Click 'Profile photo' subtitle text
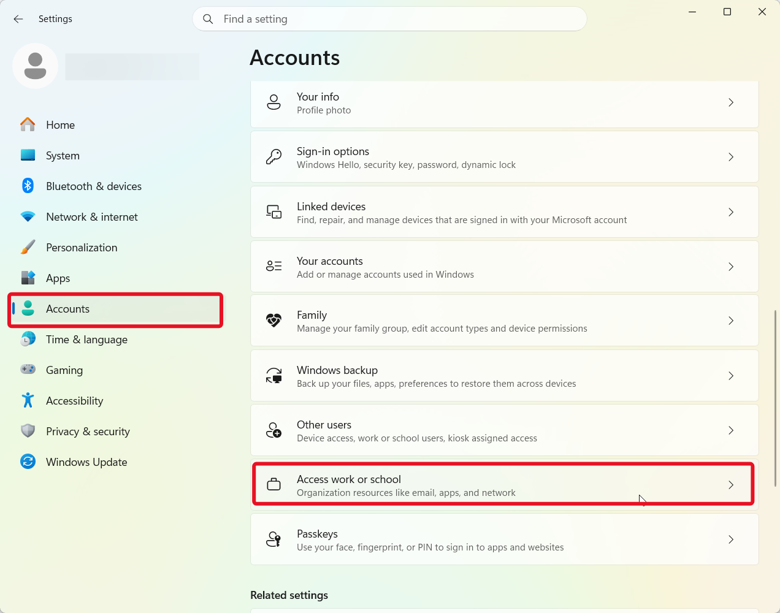The height and width of the screenshot is (613, 780). click(324, 110)
